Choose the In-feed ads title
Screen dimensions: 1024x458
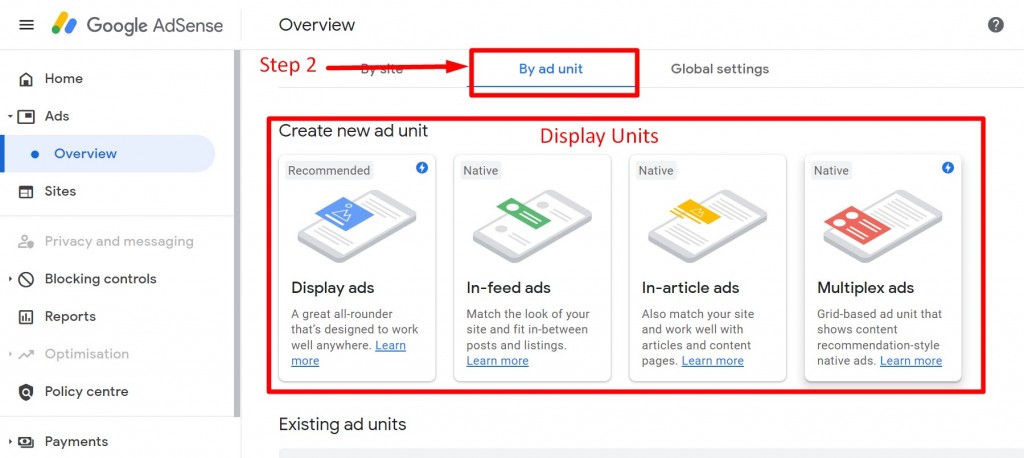pyautogui.click(x=508, y=287)
